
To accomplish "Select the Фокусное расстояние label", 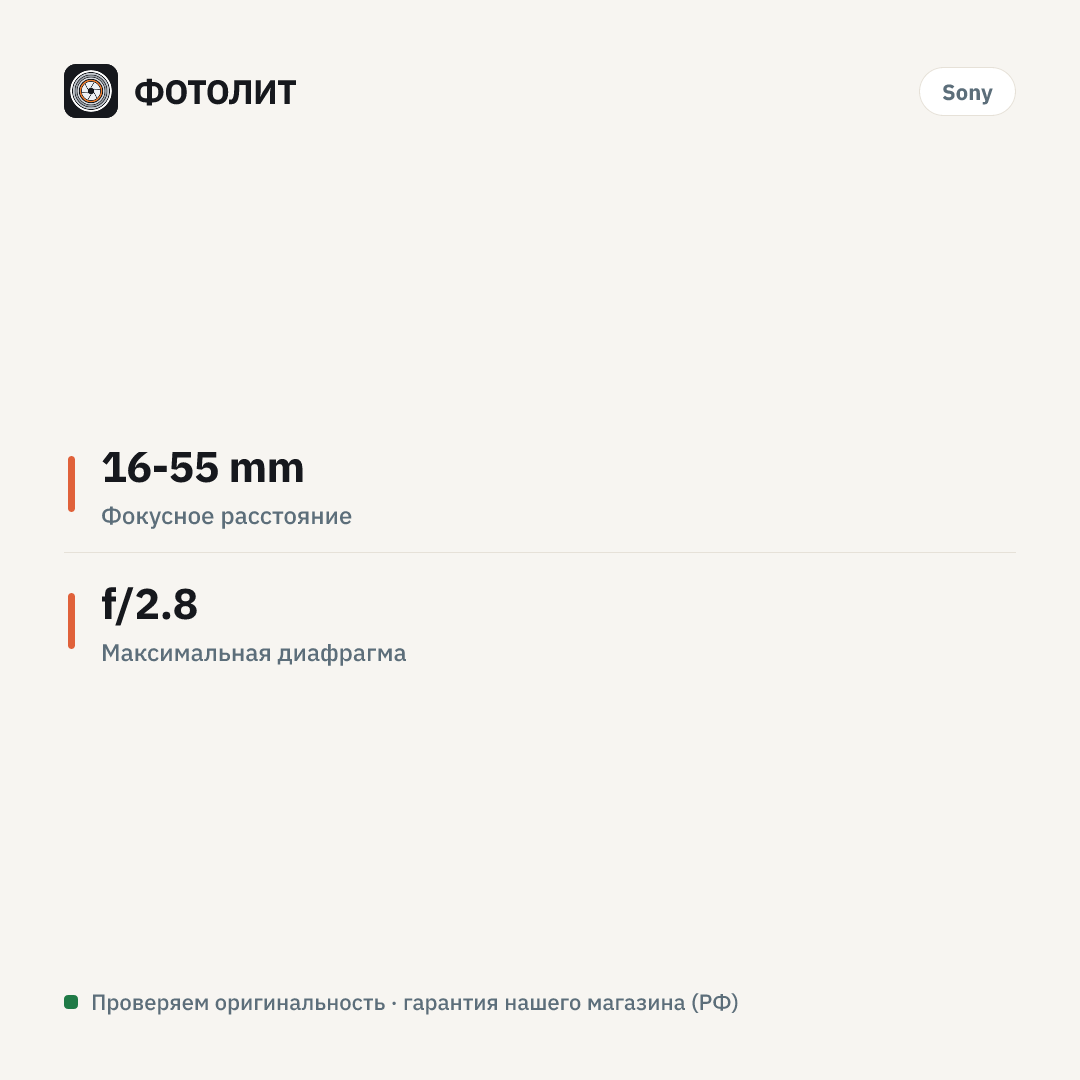I will (227, 516).
